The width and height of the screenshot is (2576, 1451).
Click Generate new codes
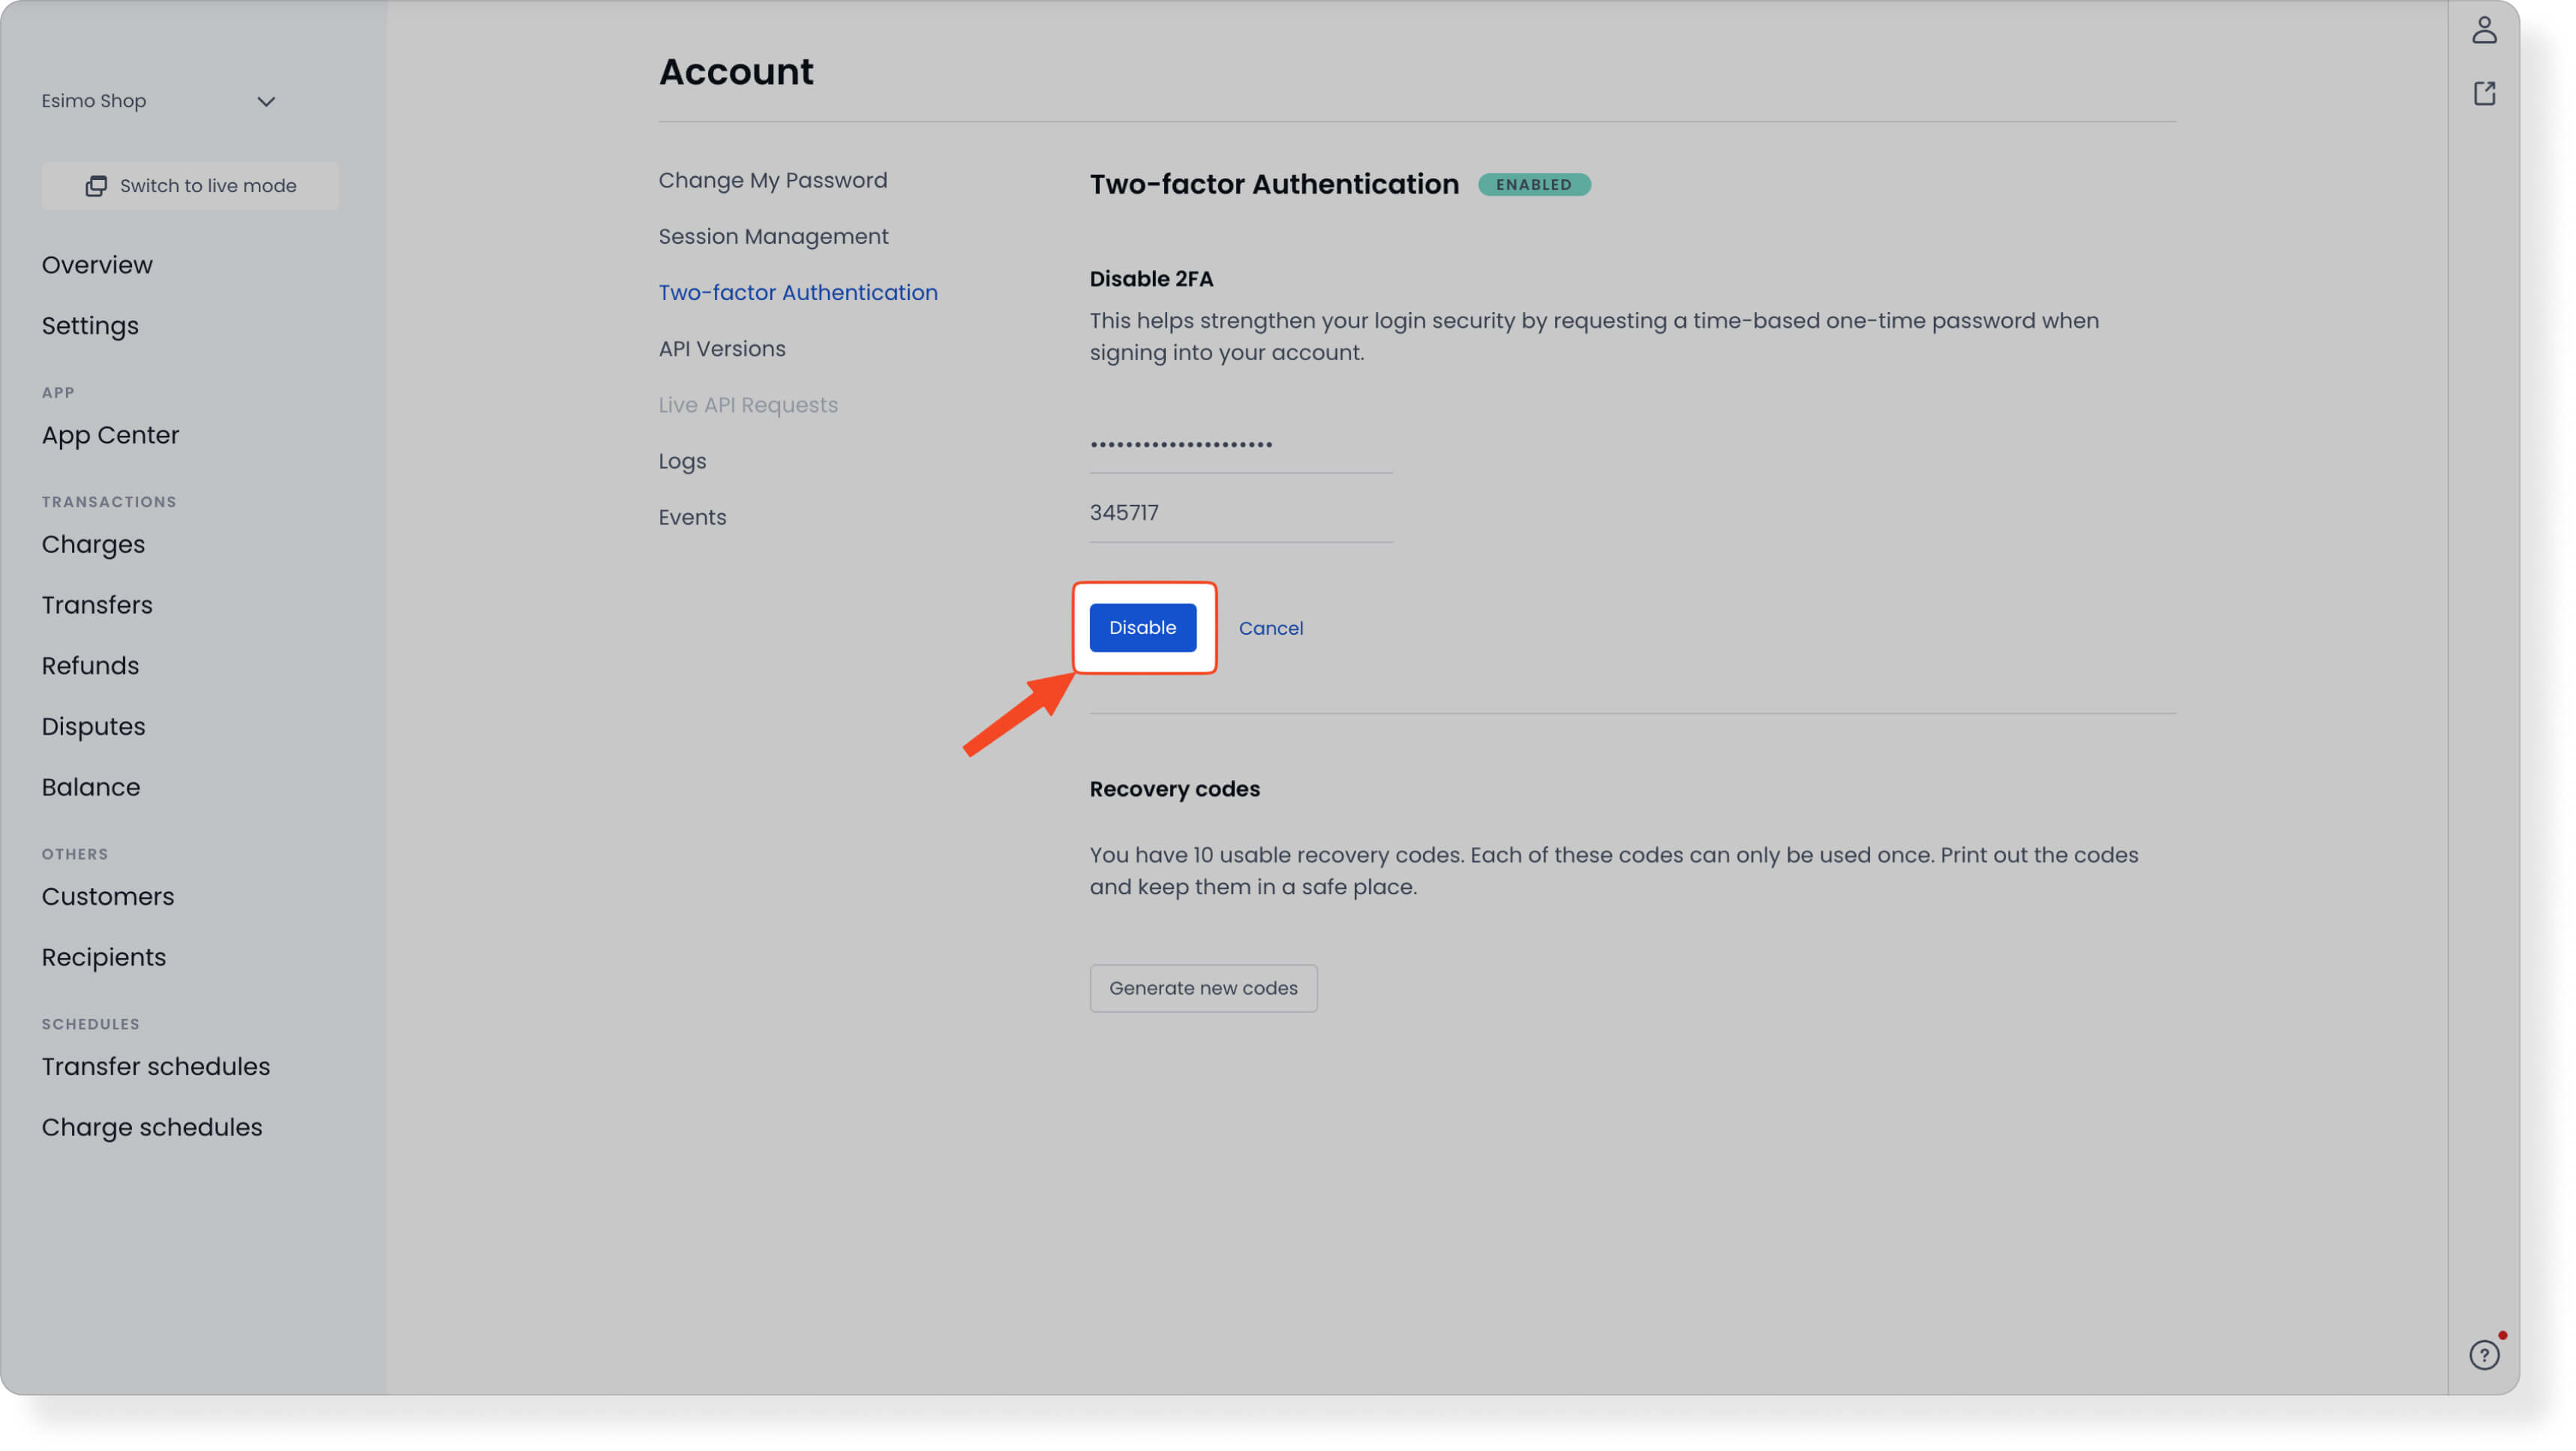tap(1203, 987)
